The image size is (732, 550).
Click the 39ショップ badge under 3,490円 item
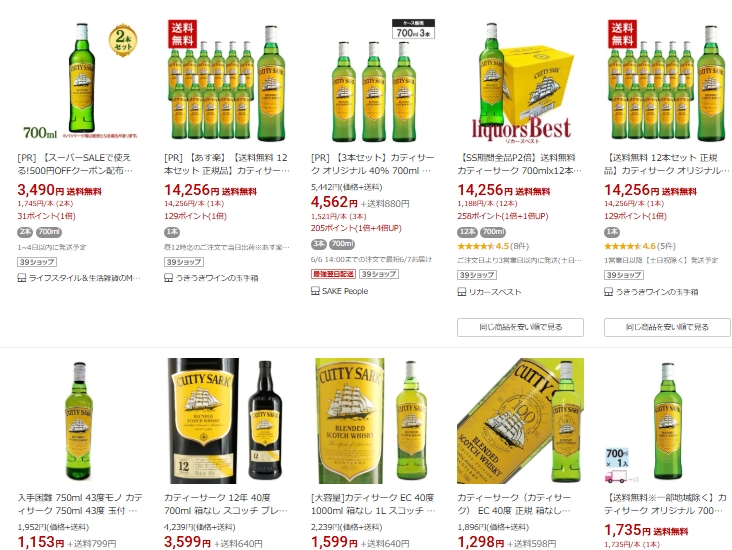(37, 262)
